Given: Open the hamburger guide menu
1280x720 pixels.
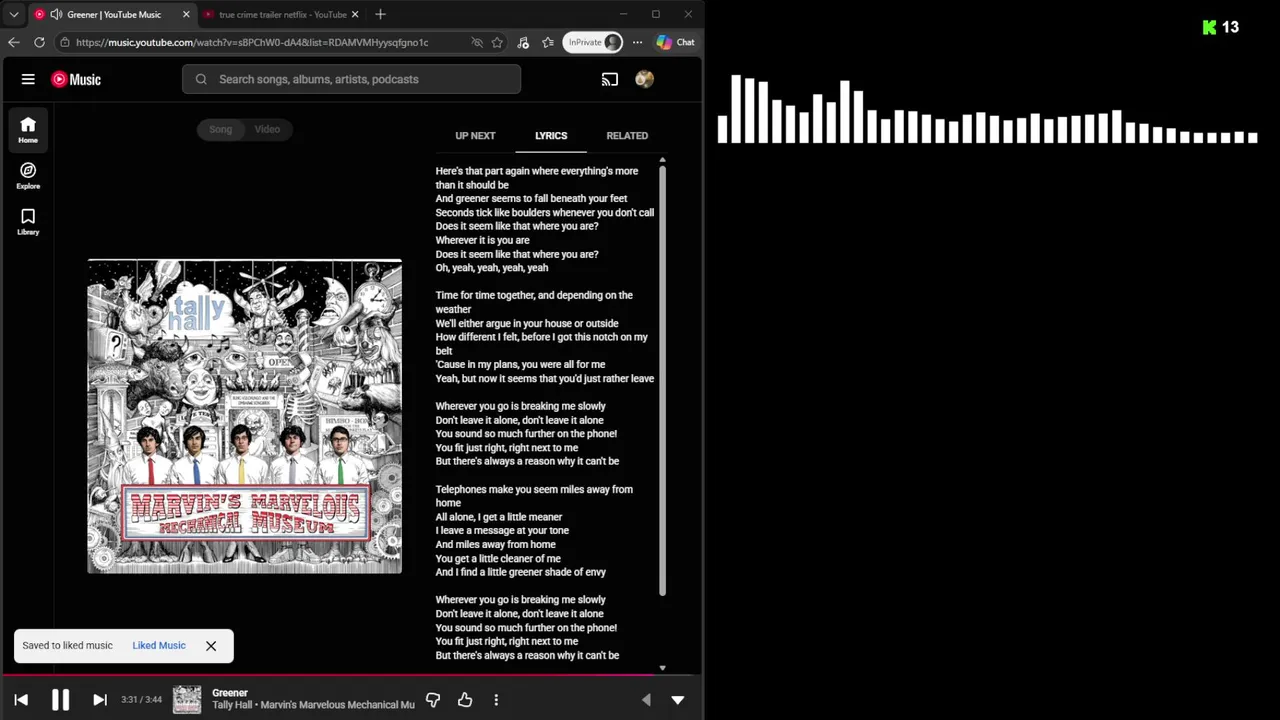Looking at the screenshot, I should [28, 79].
